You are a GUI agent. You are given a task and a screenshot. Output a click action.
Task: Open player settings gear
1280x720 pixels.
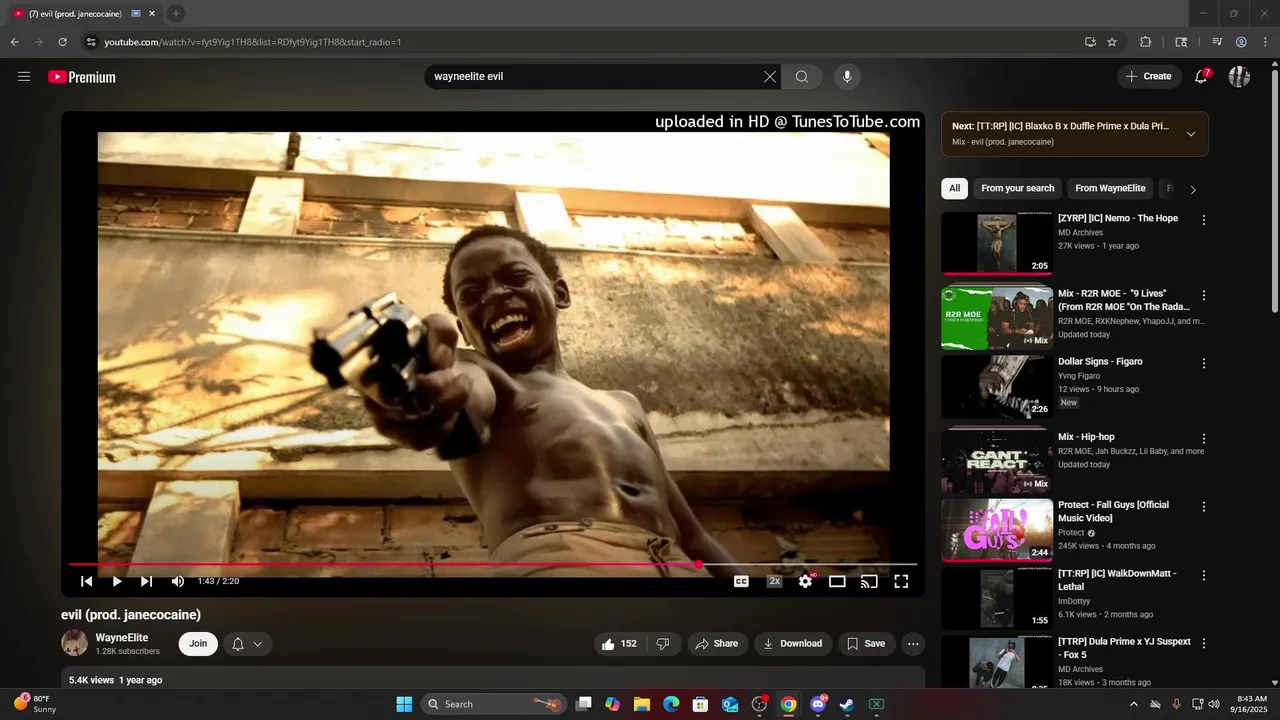pyautogui.click(x=805, y=581)
